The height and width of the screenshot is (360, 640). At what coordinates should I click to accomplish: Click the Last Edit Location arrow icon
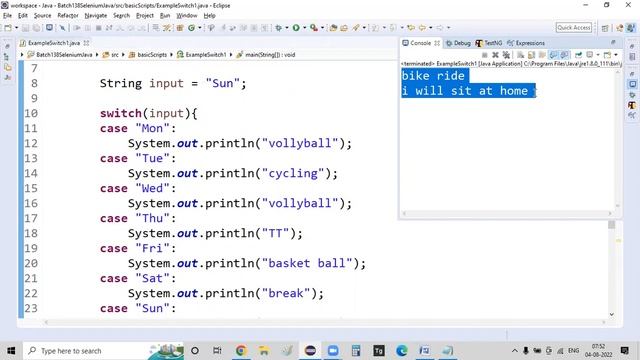(411, 28)
